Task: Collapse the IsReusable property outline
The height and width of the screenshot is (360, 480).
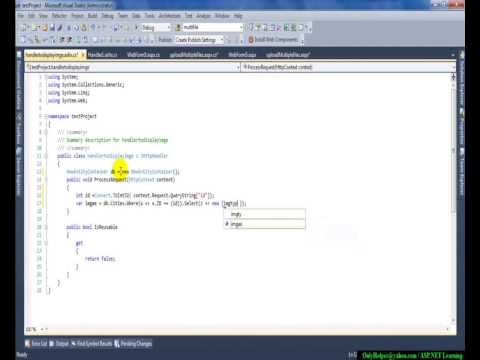Action: pyautogui.click(x=46, y=227)
